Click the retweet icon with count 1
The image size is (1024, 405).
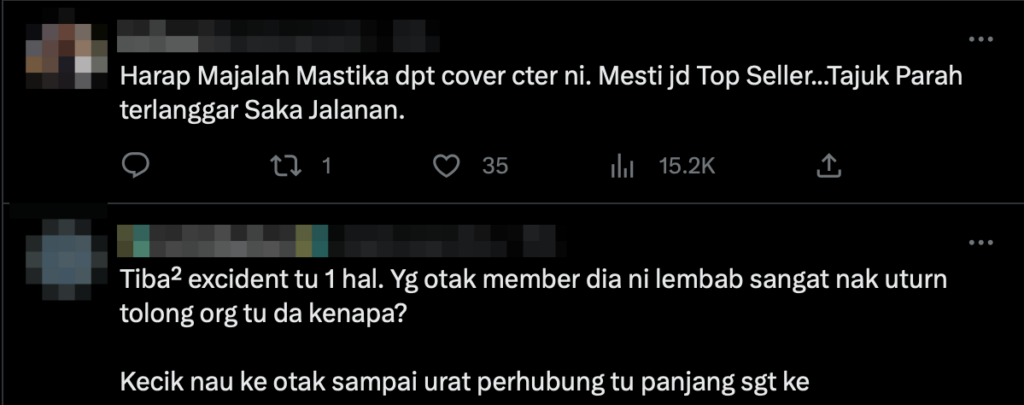285,166
